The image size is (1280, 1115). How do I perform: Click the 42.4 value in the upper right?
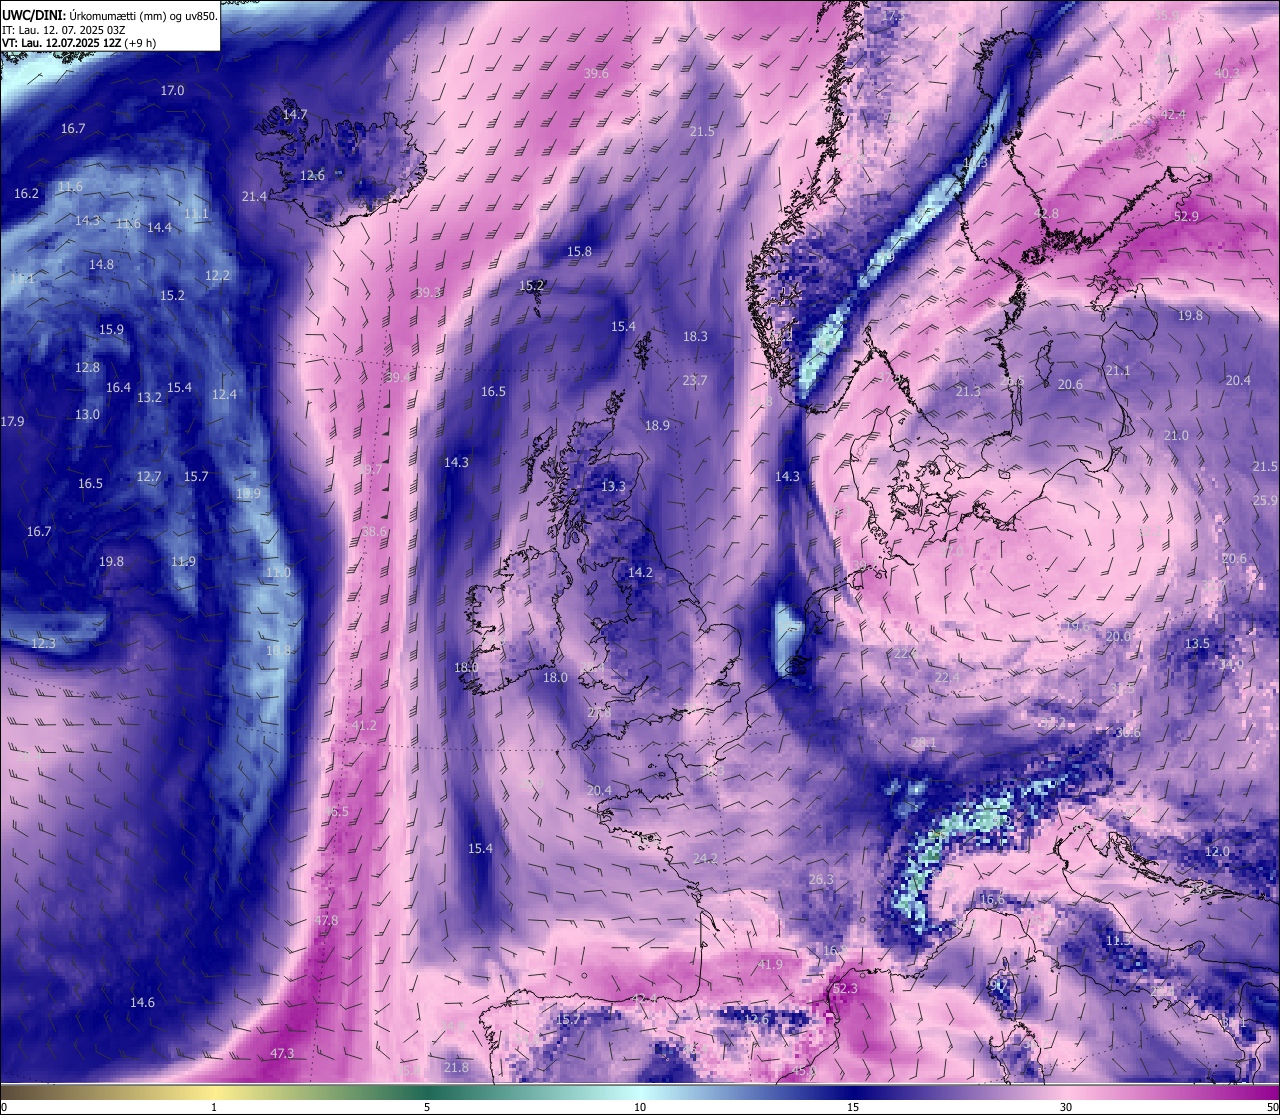(x=1173, y=115)
